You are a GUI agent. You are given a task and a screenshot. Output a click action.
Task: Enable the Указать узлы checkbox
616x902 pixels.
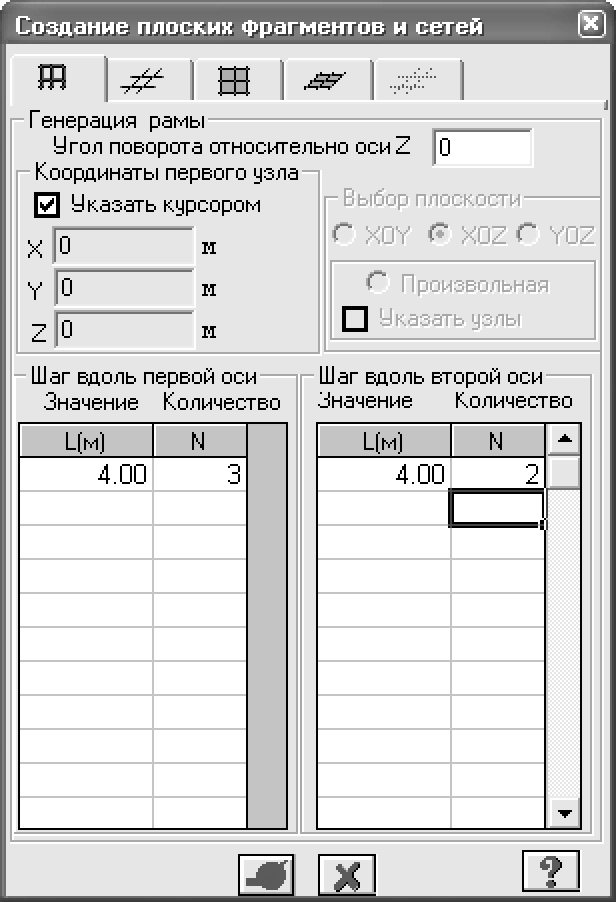click(355, 319)
